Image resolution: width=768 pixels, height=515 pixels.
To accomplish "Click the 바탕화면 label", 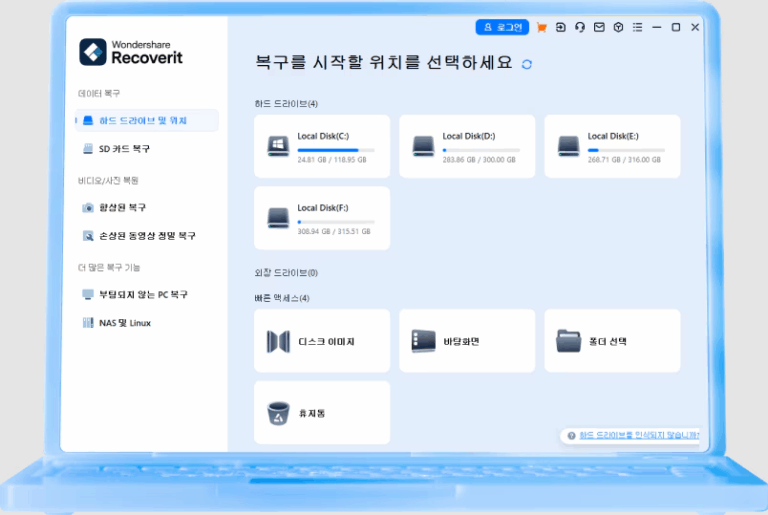I will (461, 342).
